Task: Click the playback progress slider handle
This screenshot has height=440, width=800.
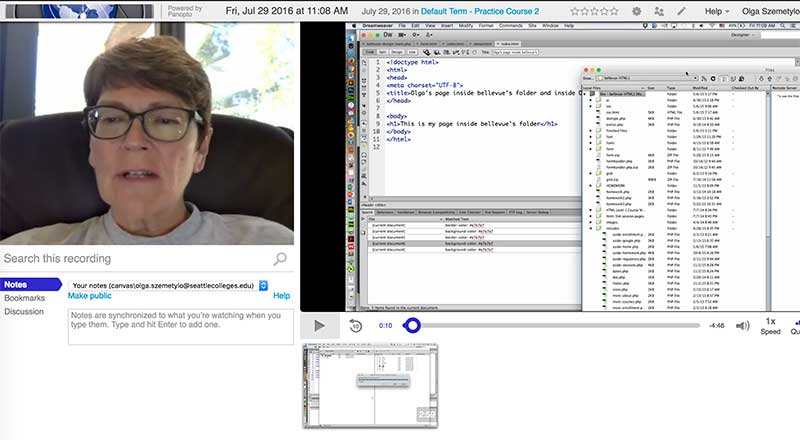Action: click(x=411, y=325)
